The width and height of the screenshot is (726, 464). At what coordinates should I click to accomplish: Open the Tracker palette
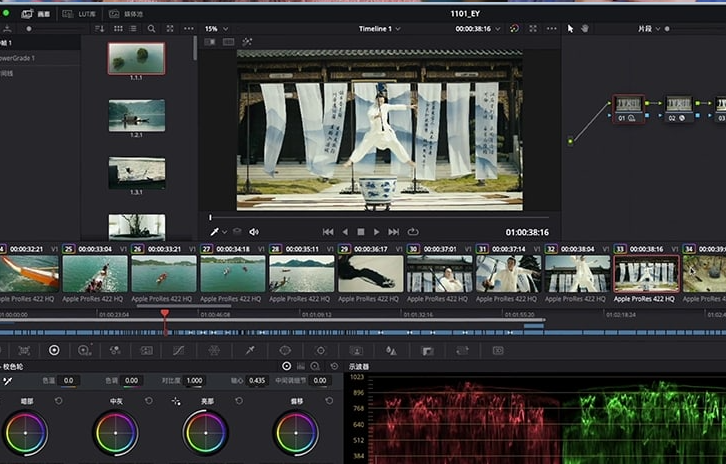[320, 351]
